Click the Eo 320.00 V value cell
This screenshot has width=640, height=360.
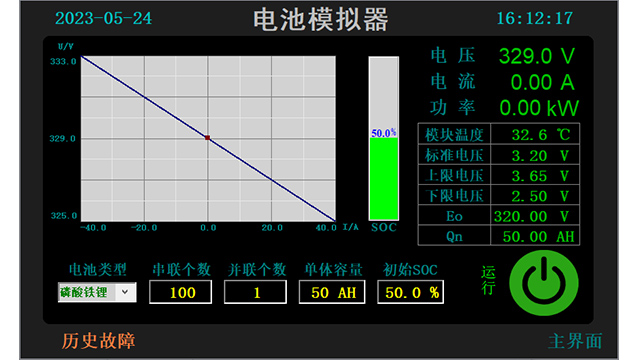(x=535, y=216)
